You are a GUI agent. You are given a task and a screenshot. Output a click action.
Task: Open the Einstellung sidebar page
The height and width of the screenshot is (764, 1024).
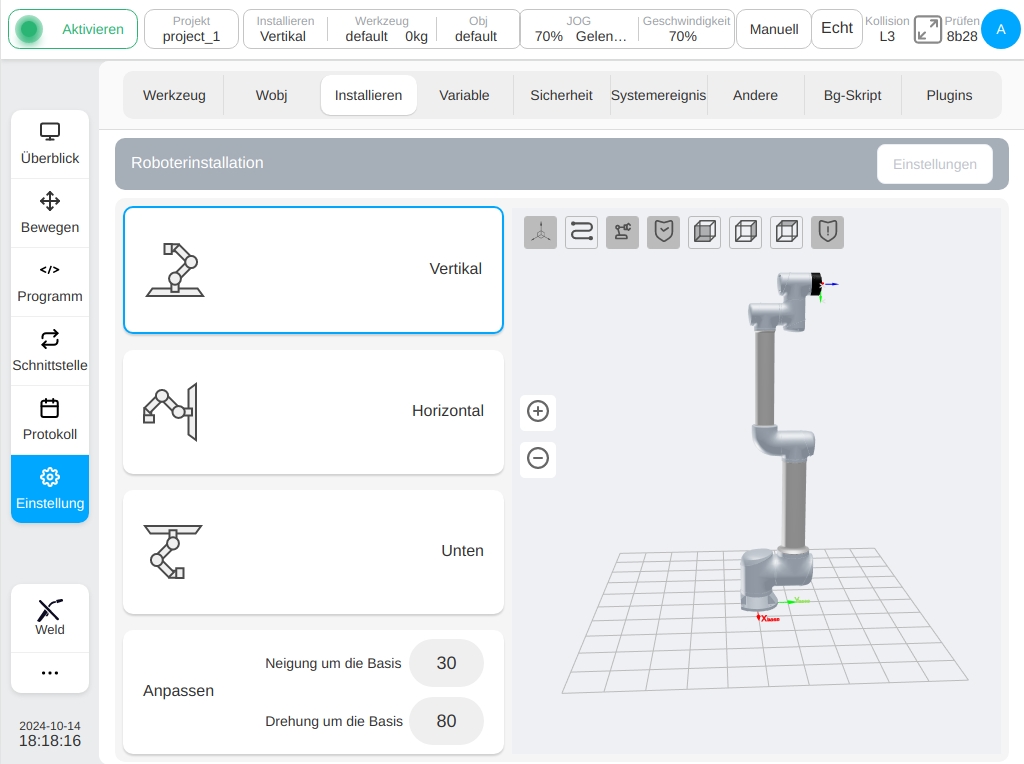tap(50, 488)
